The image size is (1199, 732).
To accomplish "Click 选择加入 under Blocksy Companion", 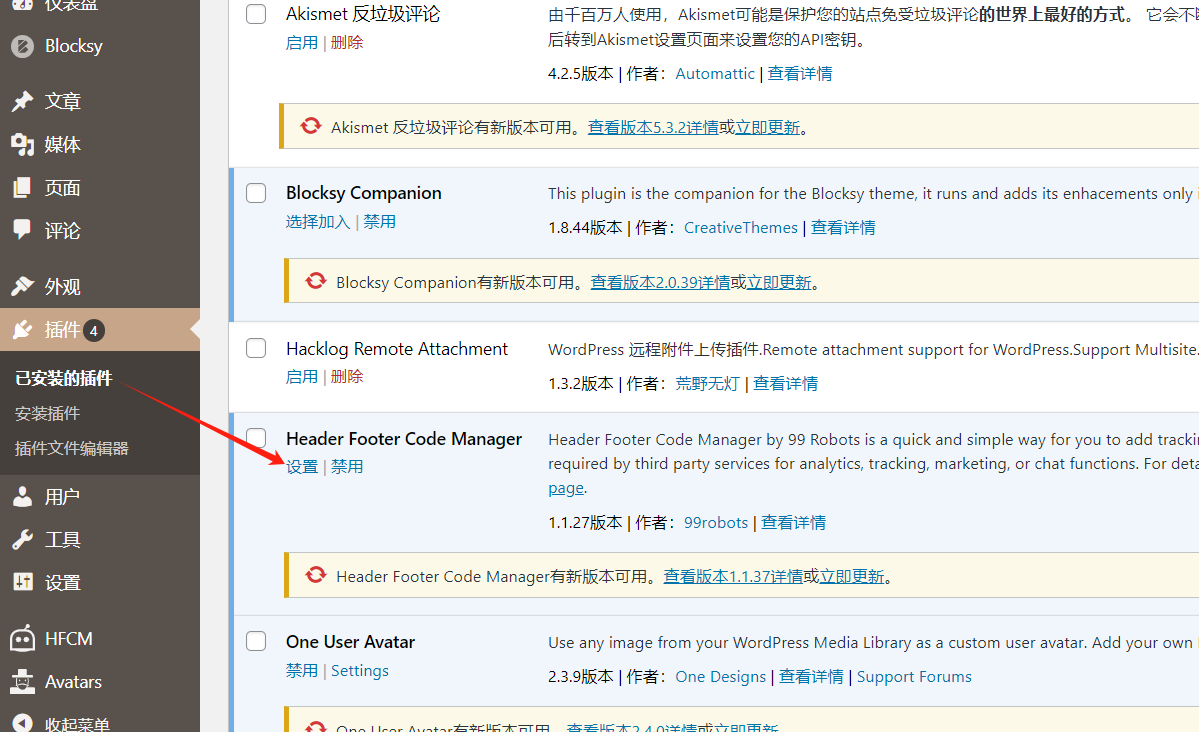I will tap(318, 222).
